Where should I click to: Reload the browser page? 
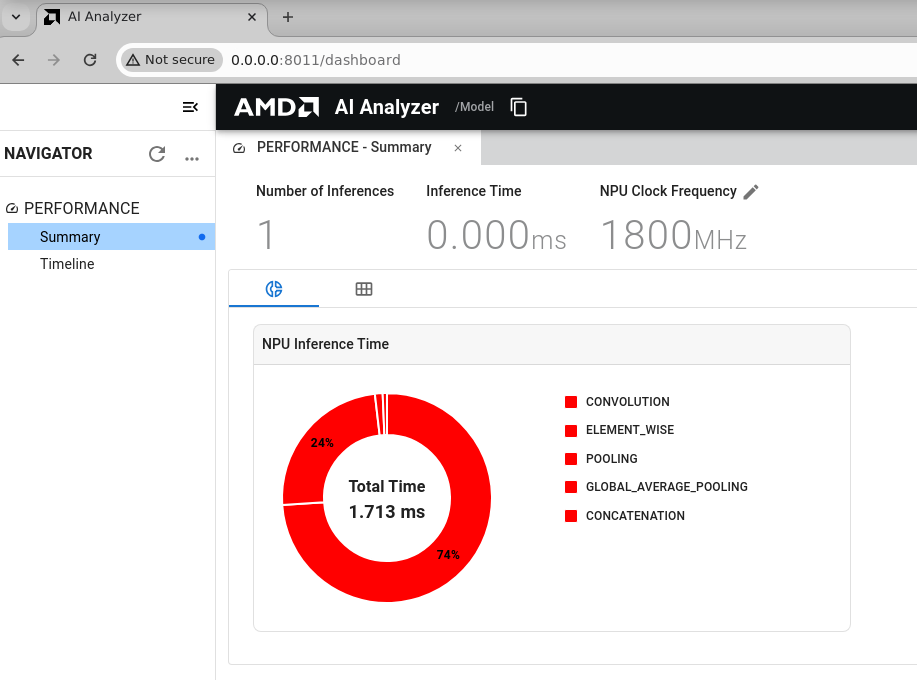point(90,60)
